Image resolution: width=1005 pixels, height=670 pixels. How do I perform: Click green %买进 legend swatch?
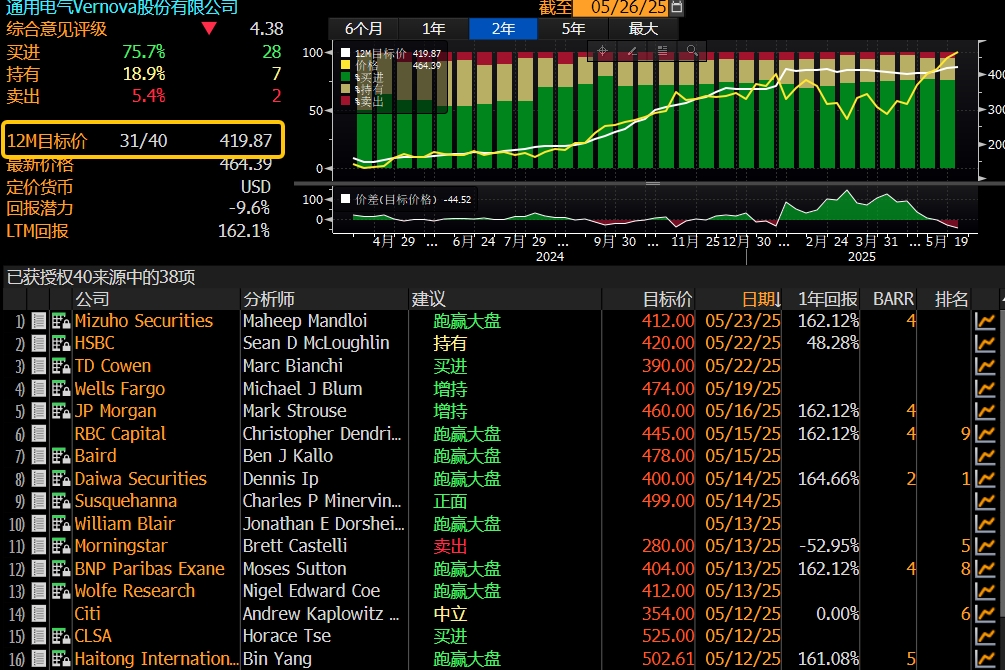pos(345,77)
